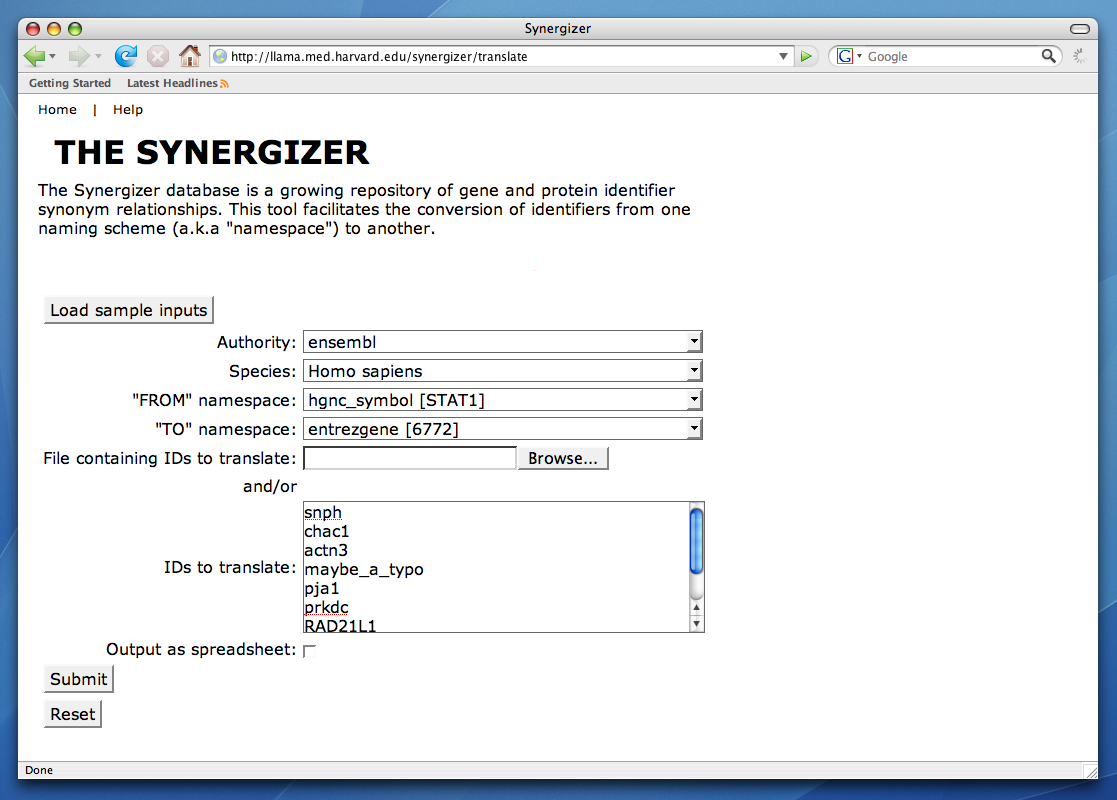
Task: Click the green Go arrow beside URL
Action: point(807,57)
